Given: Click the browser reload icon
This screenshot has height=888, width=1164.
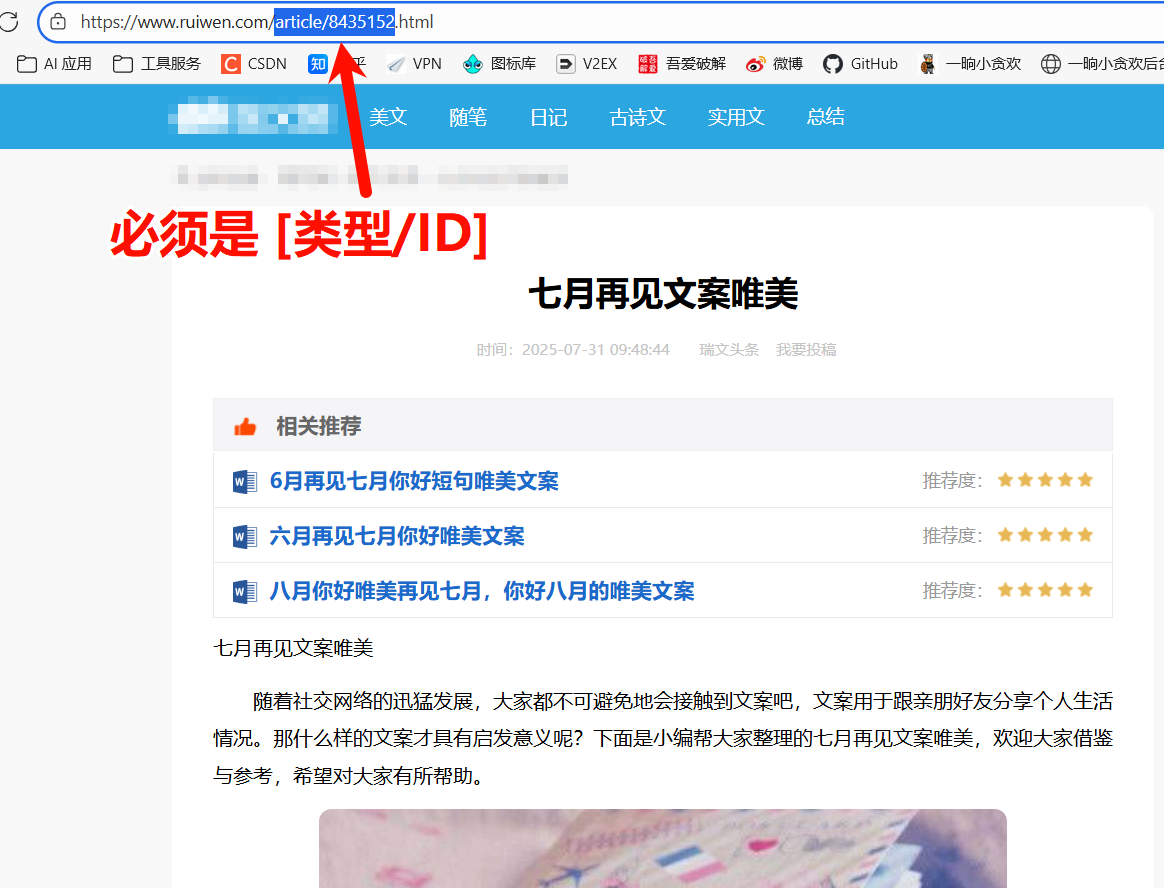Looking at the screenshot, I should pos(8,21).
